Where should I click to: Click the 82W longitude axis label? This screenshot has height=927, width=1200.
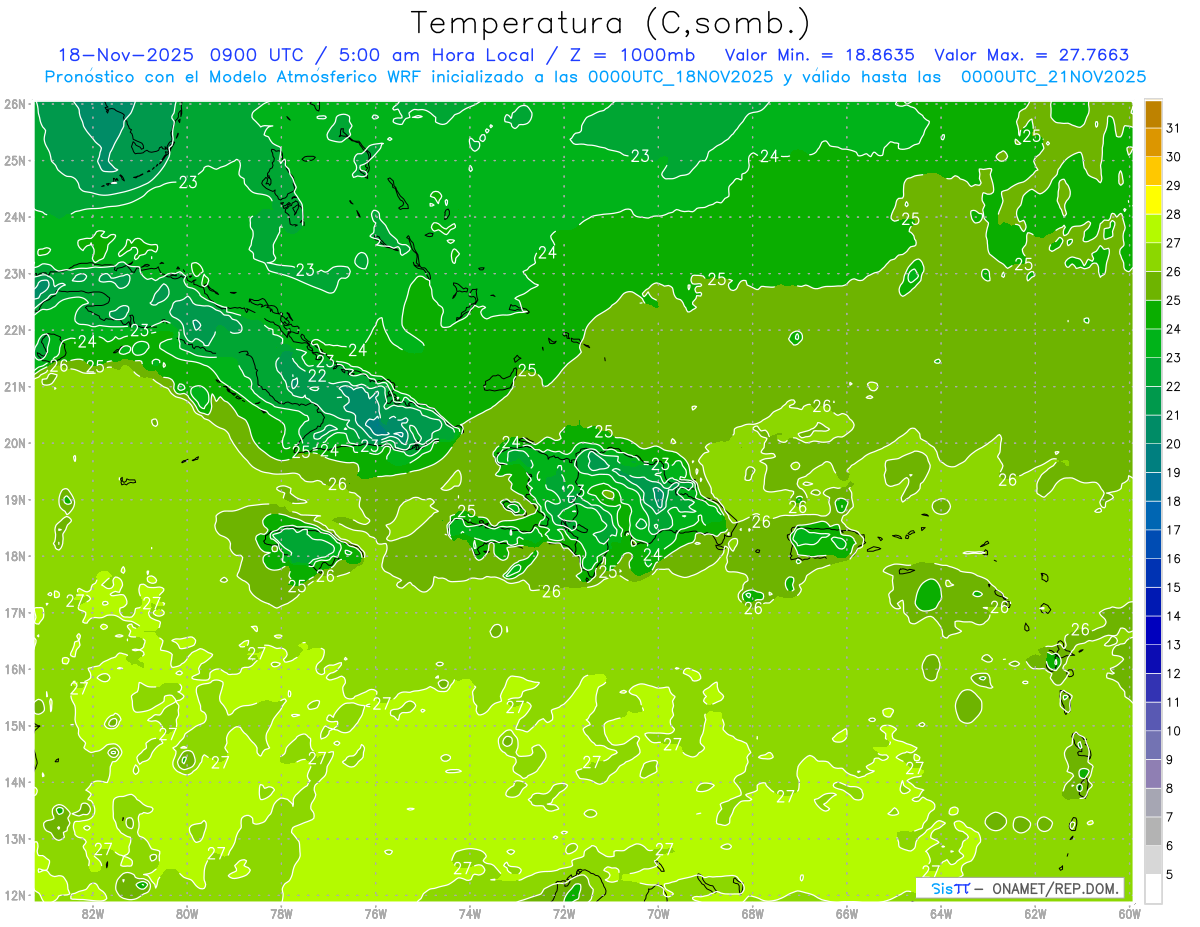pos(92,913)
